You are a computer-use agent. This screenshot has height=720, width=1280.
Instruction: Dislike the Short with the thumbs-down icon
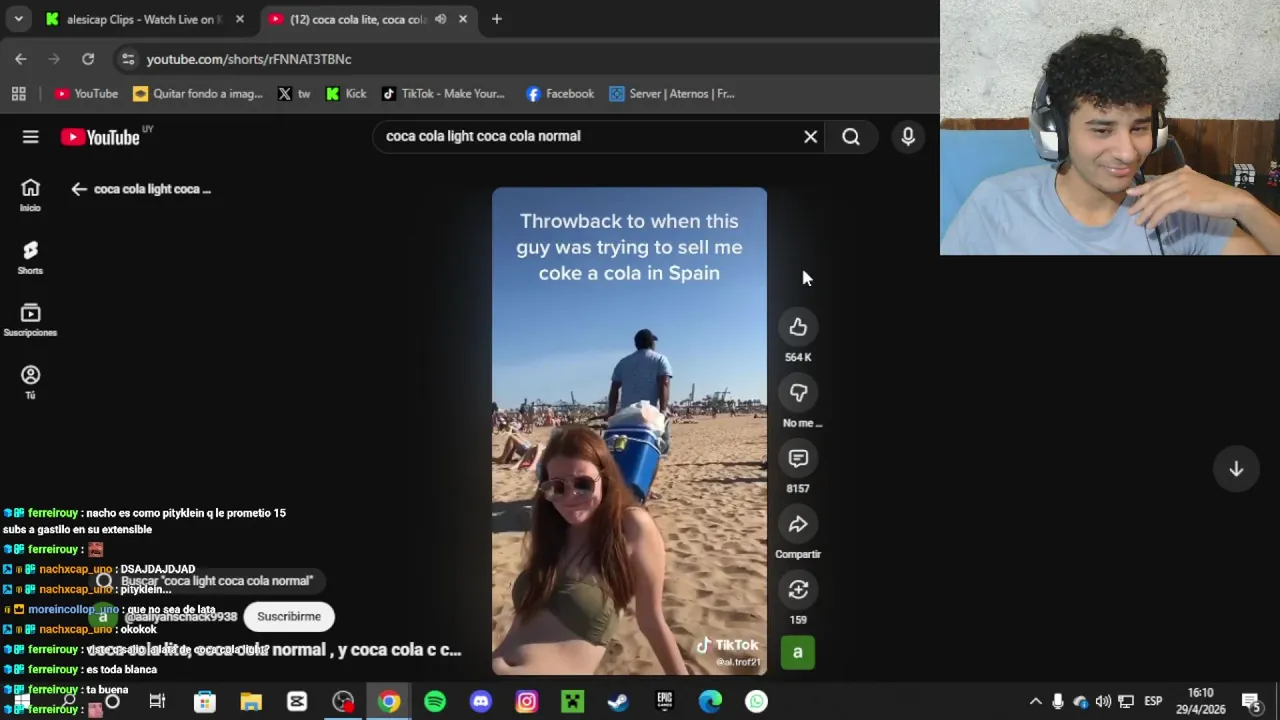pyautogui.click(x=798, y=393)
